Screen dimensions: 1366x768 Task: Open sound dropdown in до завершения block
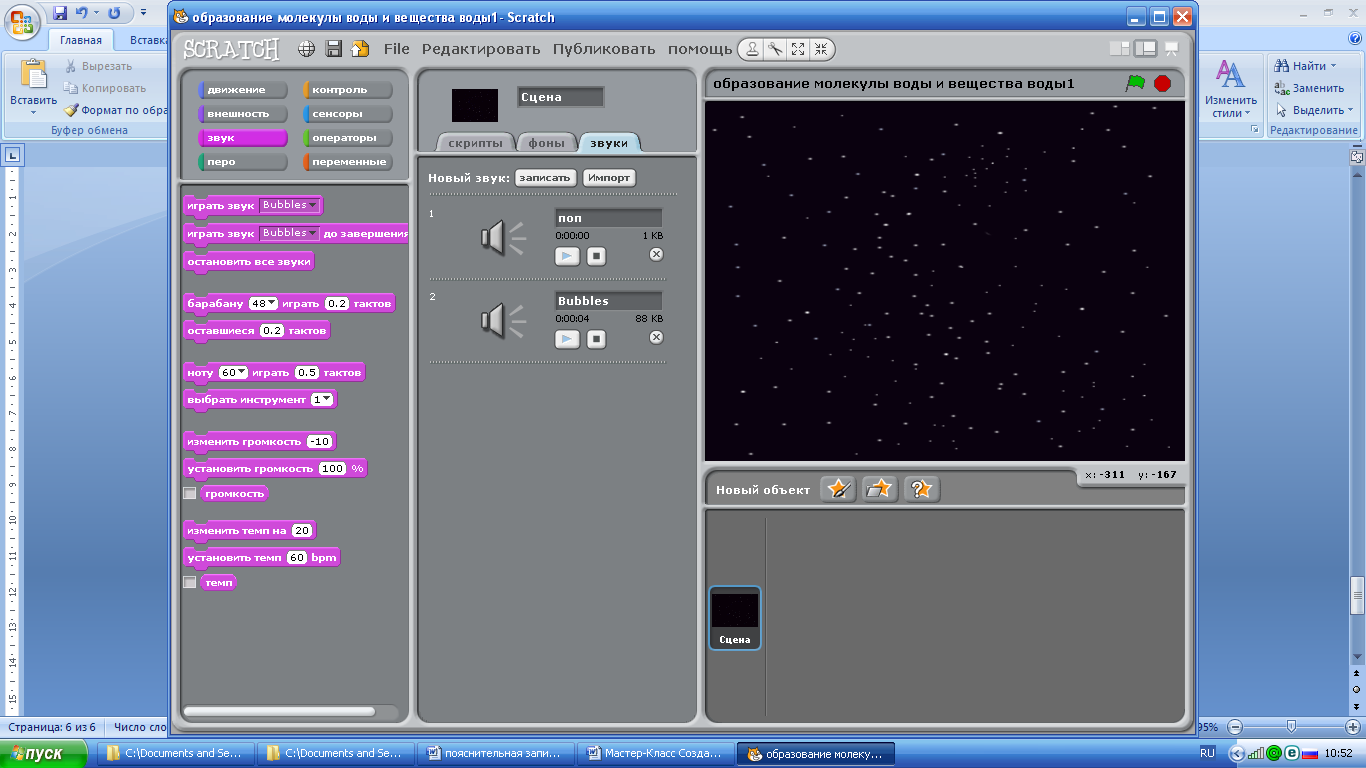(289, 233)
